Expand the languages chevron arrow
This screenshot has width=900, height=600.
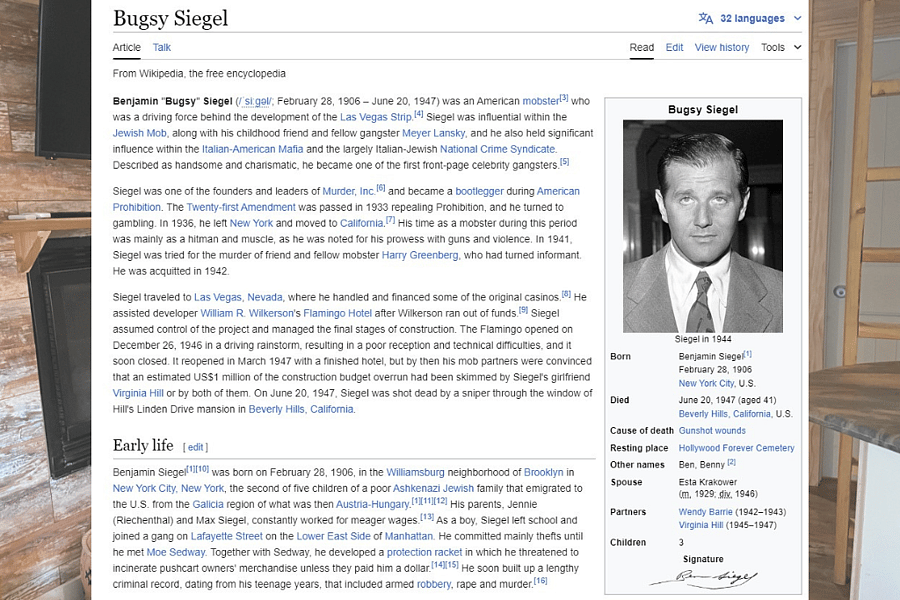click(x=797, y=18)
